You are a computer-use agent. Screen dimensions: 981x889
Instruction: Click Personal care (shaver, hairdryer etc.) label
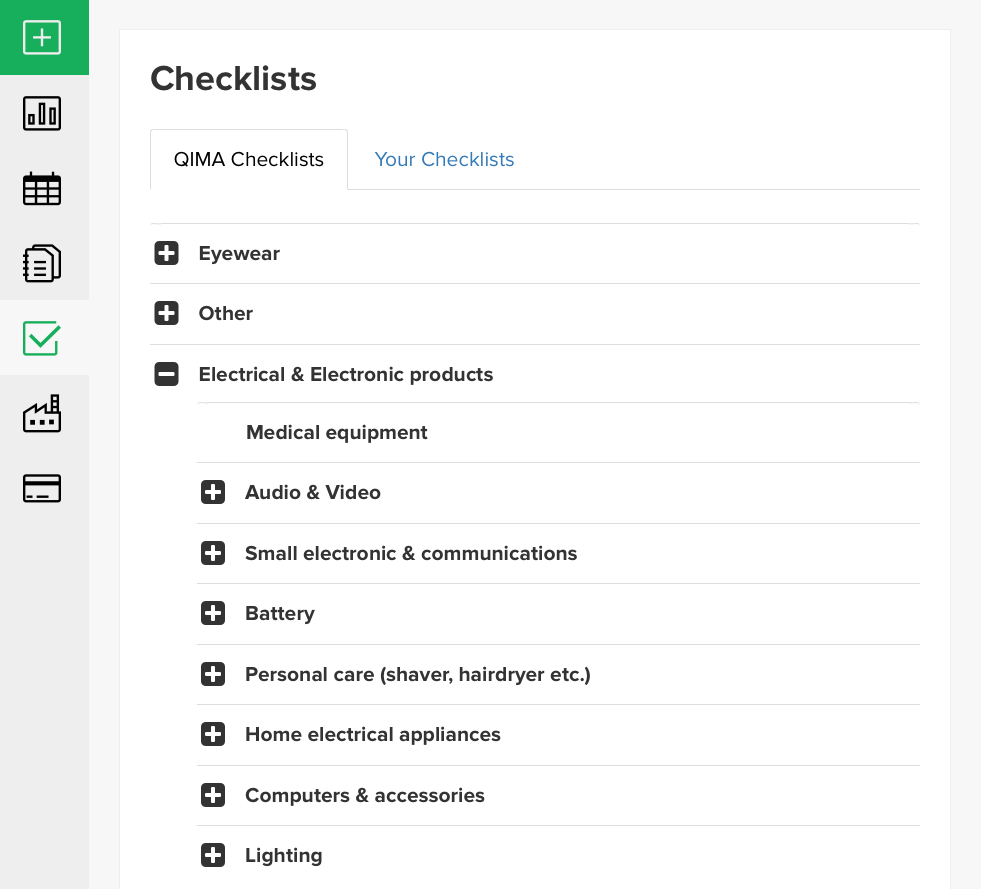(418, 674)
